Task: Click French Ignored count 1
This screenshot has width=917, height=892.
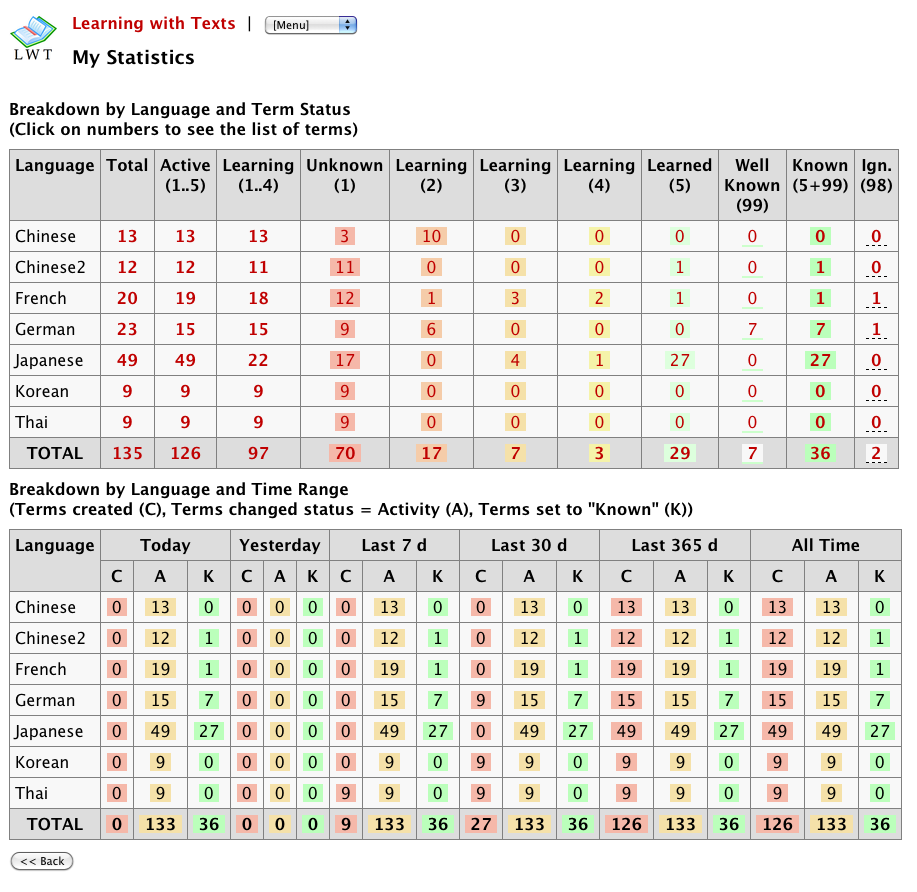Action: pyautogui.click(x=876, y=299)
